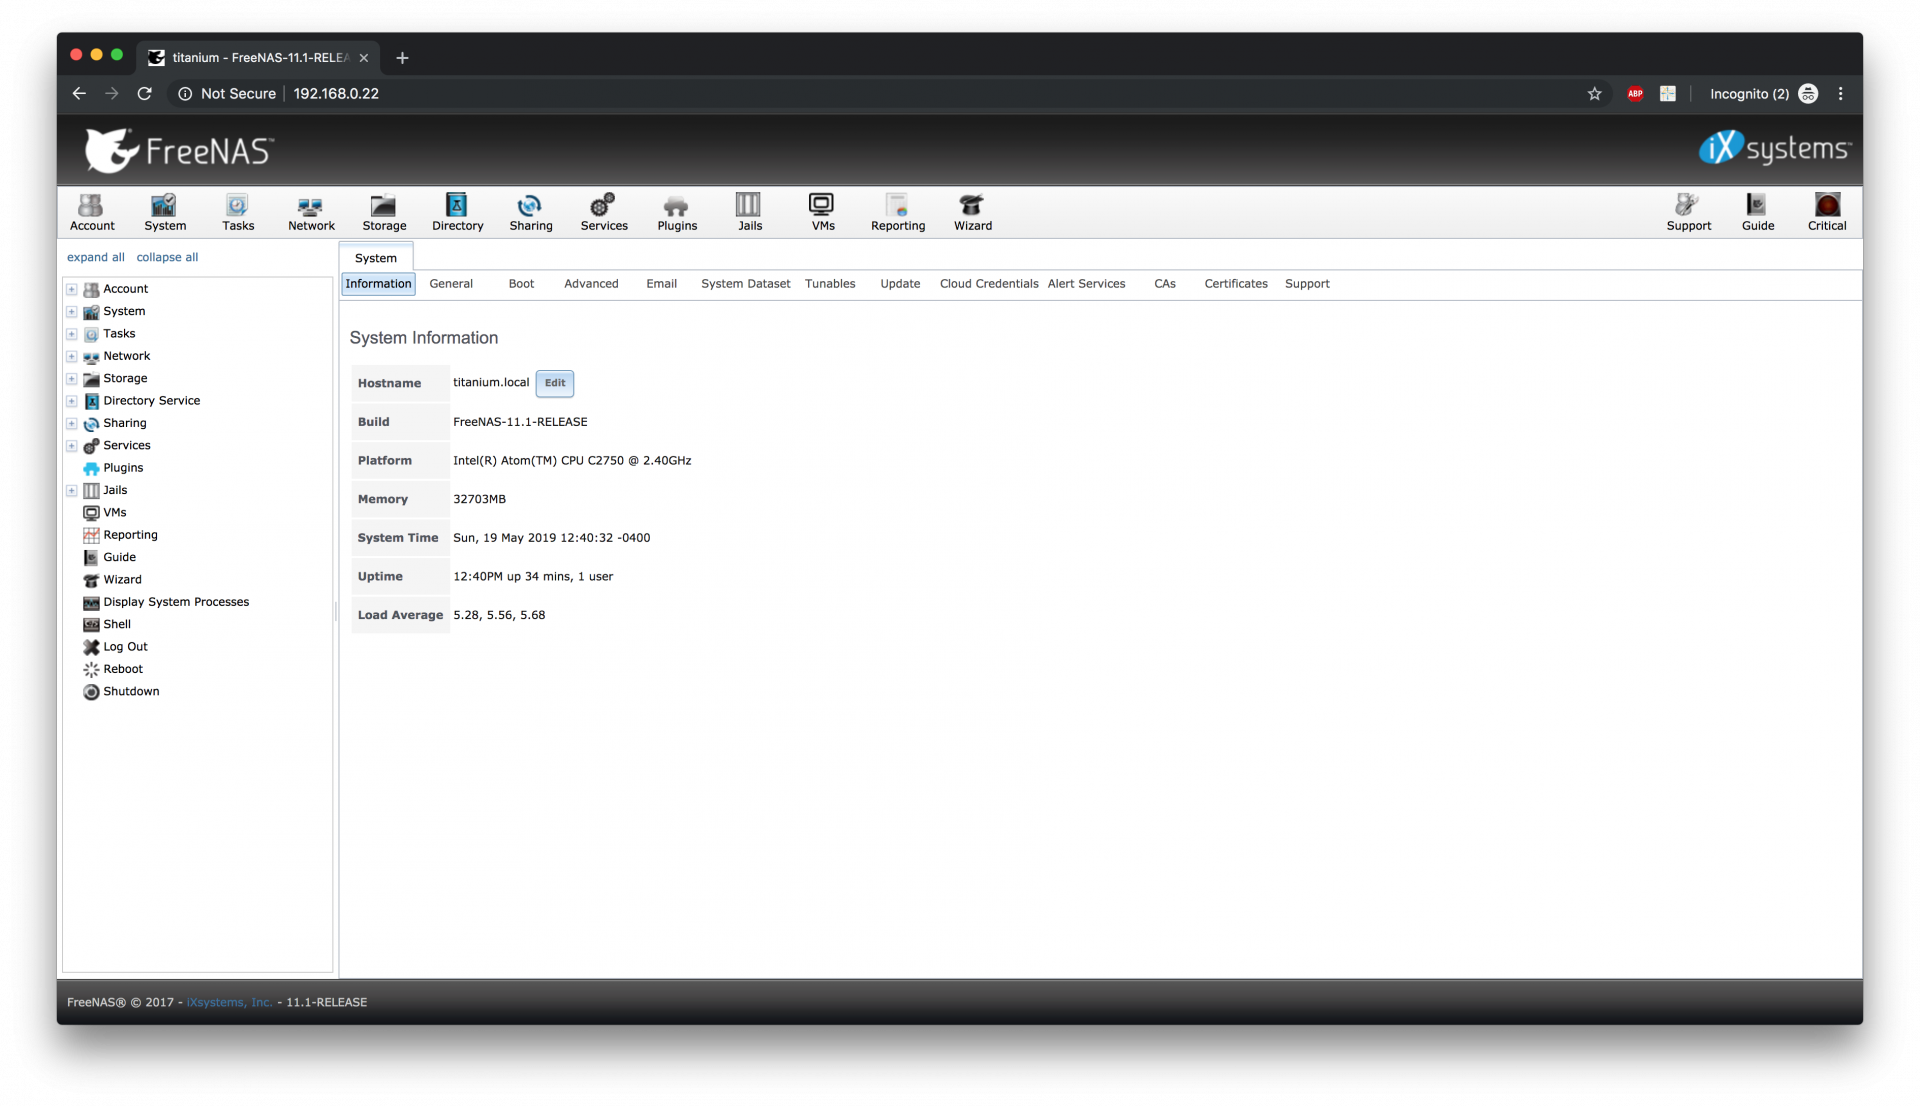Reload the browser page
The height and width of the screenshot is (1106, 1920).
(145, 93)
